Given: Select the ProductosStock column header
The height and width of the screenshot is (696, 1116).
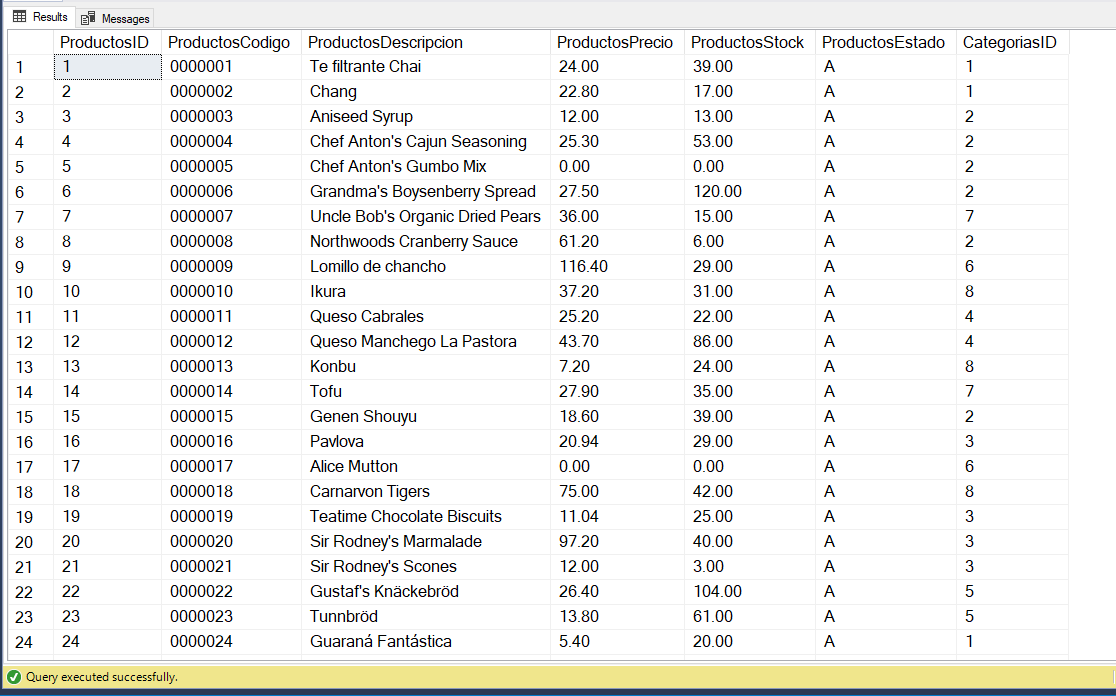Looking at the screenshot, I should click(x=749, y=43).
